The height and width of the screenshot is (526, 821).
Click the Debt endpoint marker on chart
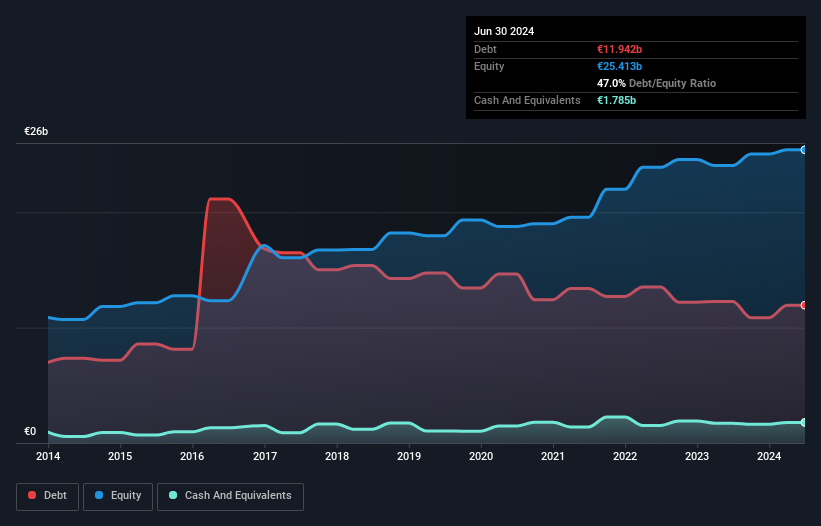tap(804, 305)
